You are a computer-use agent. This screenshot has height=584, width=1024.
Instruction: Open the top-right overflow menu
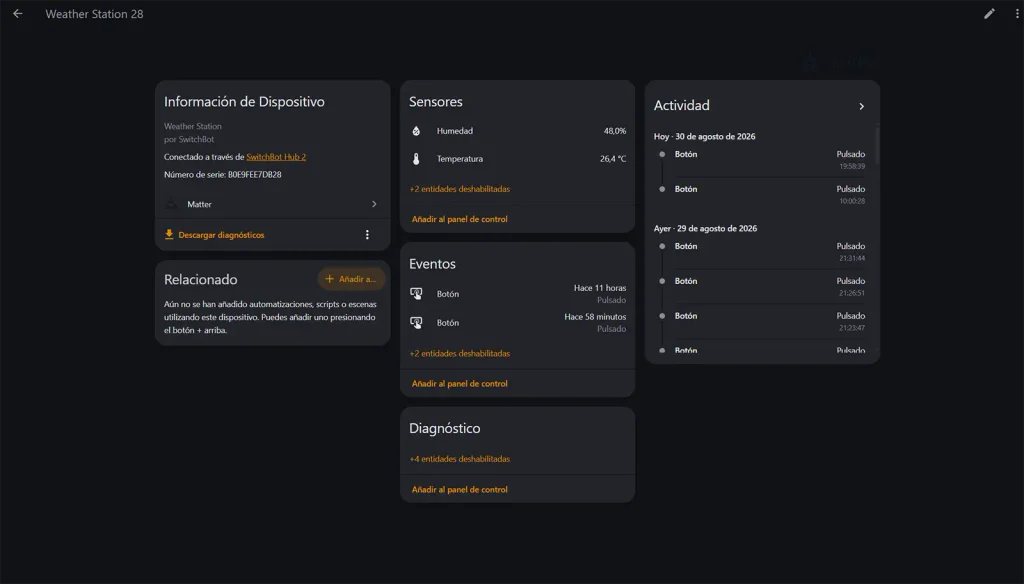tap(1017, 14)
